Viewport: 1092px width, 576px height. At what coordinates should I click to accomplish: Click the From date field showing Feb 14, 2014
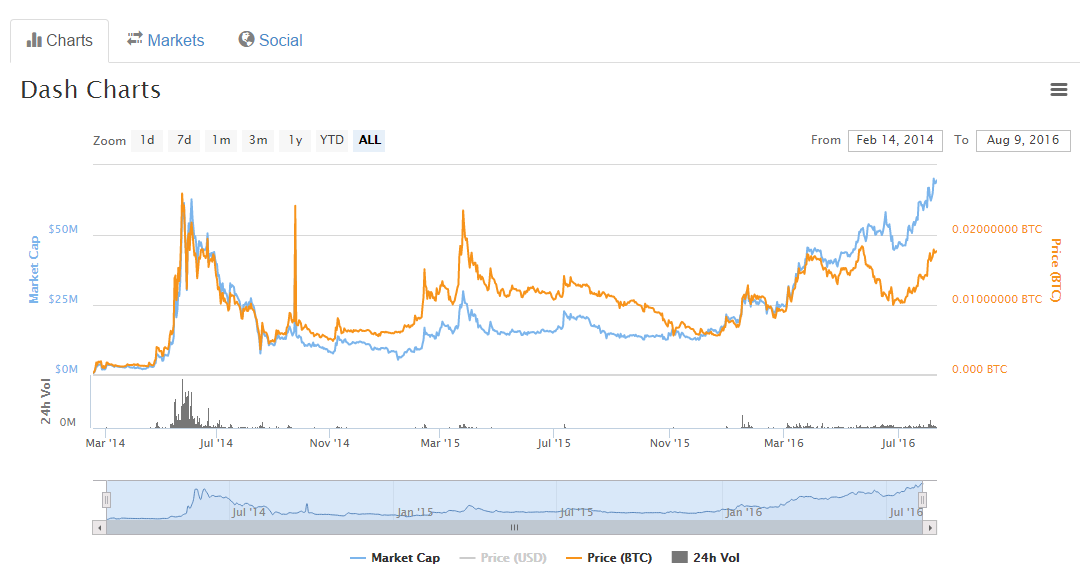[895, 140]
